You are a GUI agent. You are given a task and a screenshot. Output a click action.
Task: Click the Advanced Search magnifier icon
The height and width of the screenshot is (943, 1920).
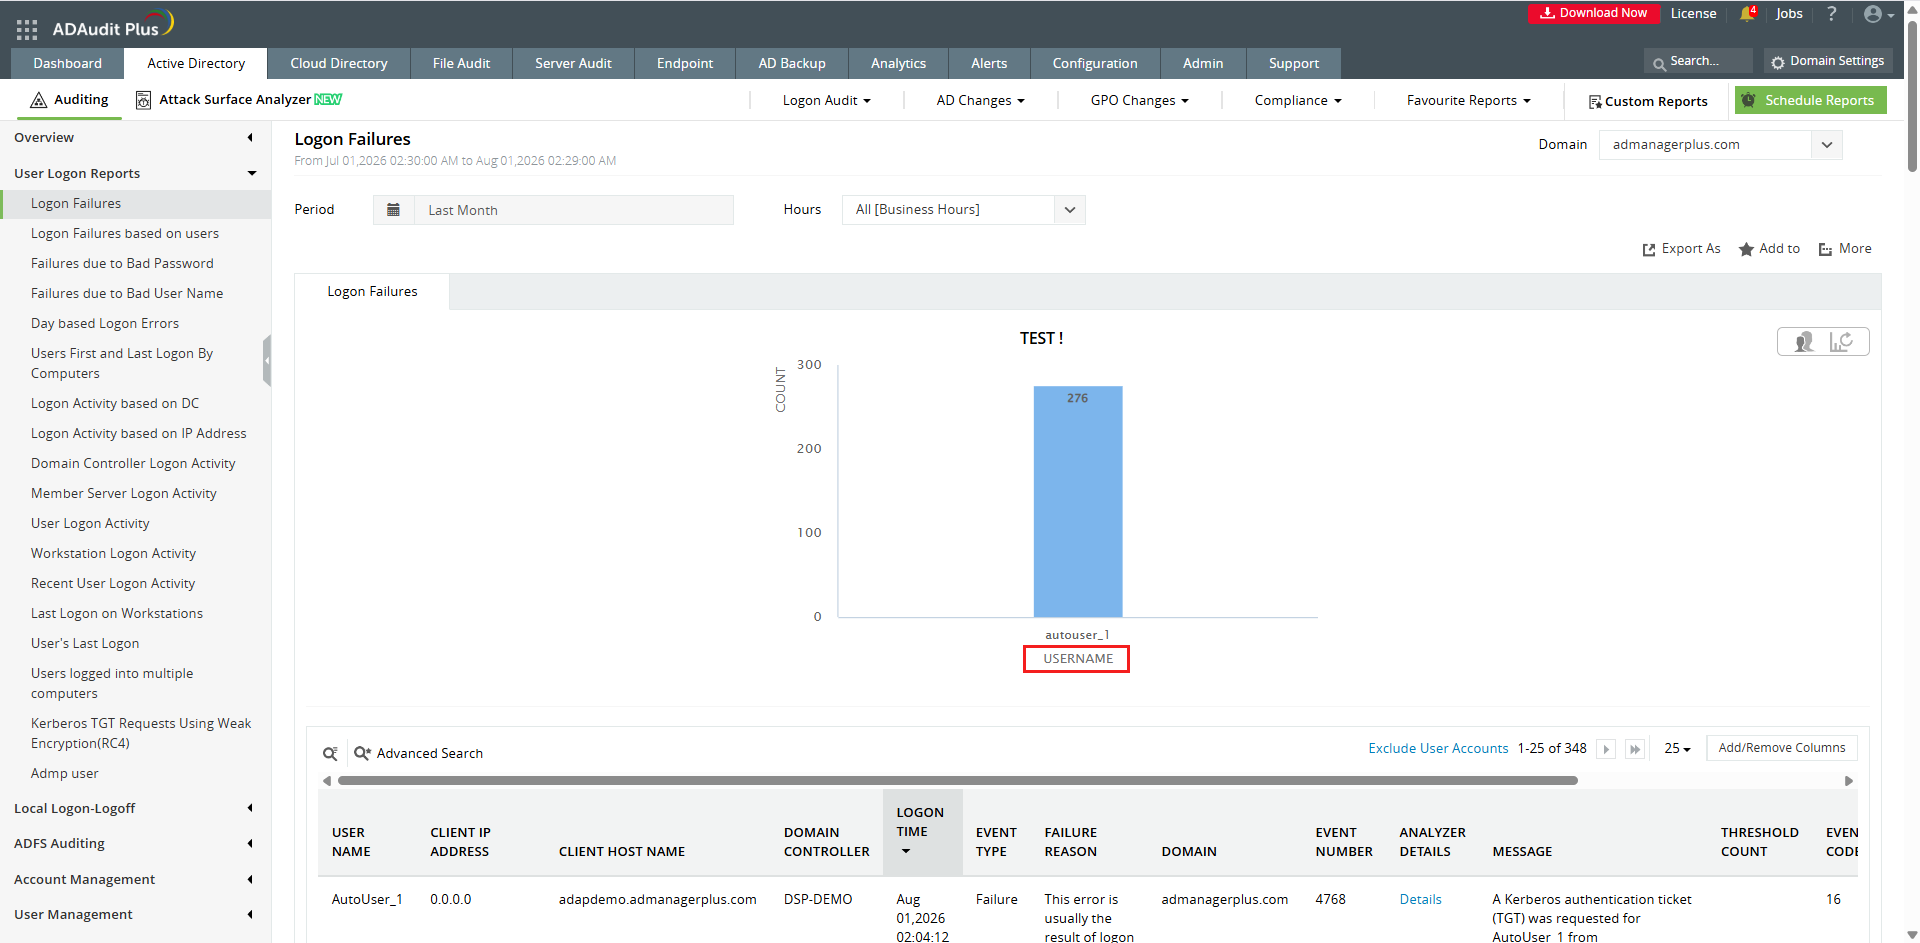pyautogui.click(x=362, y=753)
